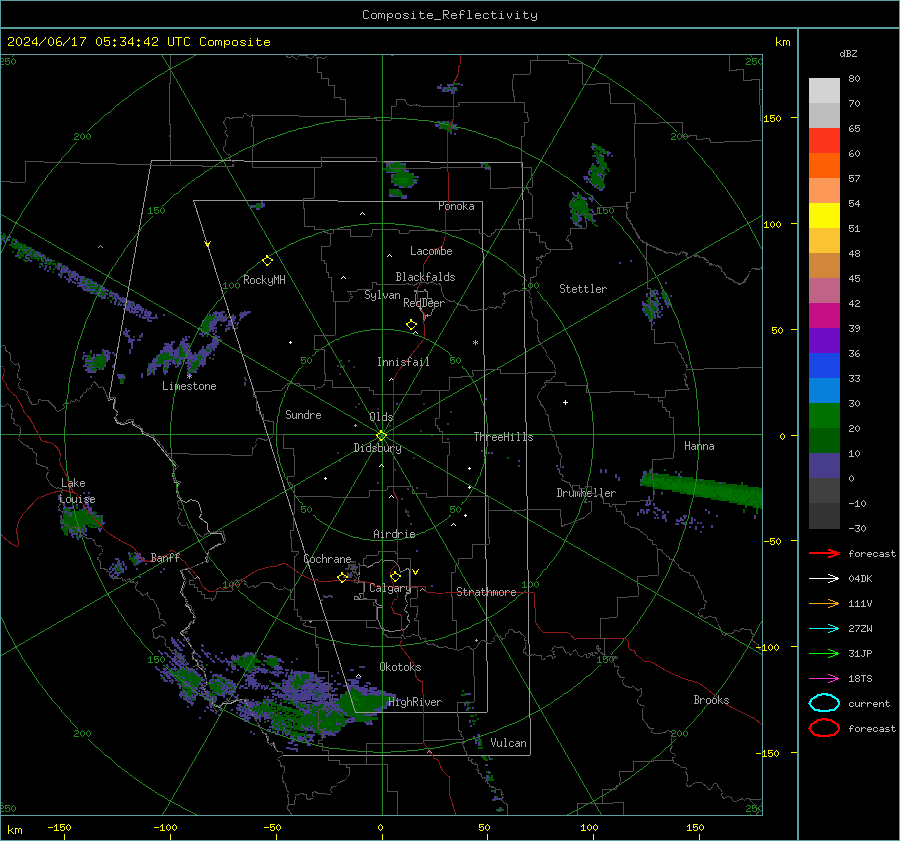Click the Ponoka town label
The height and width of the screenshot is (841, 900).
coord(456,206)
